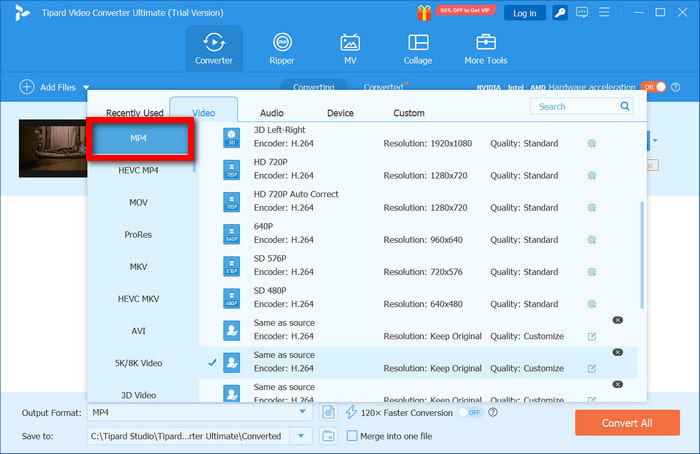This screenshot has width=700, height=454.
Task: Toggle 120× Faster Conversion switch
Action: 470,412
